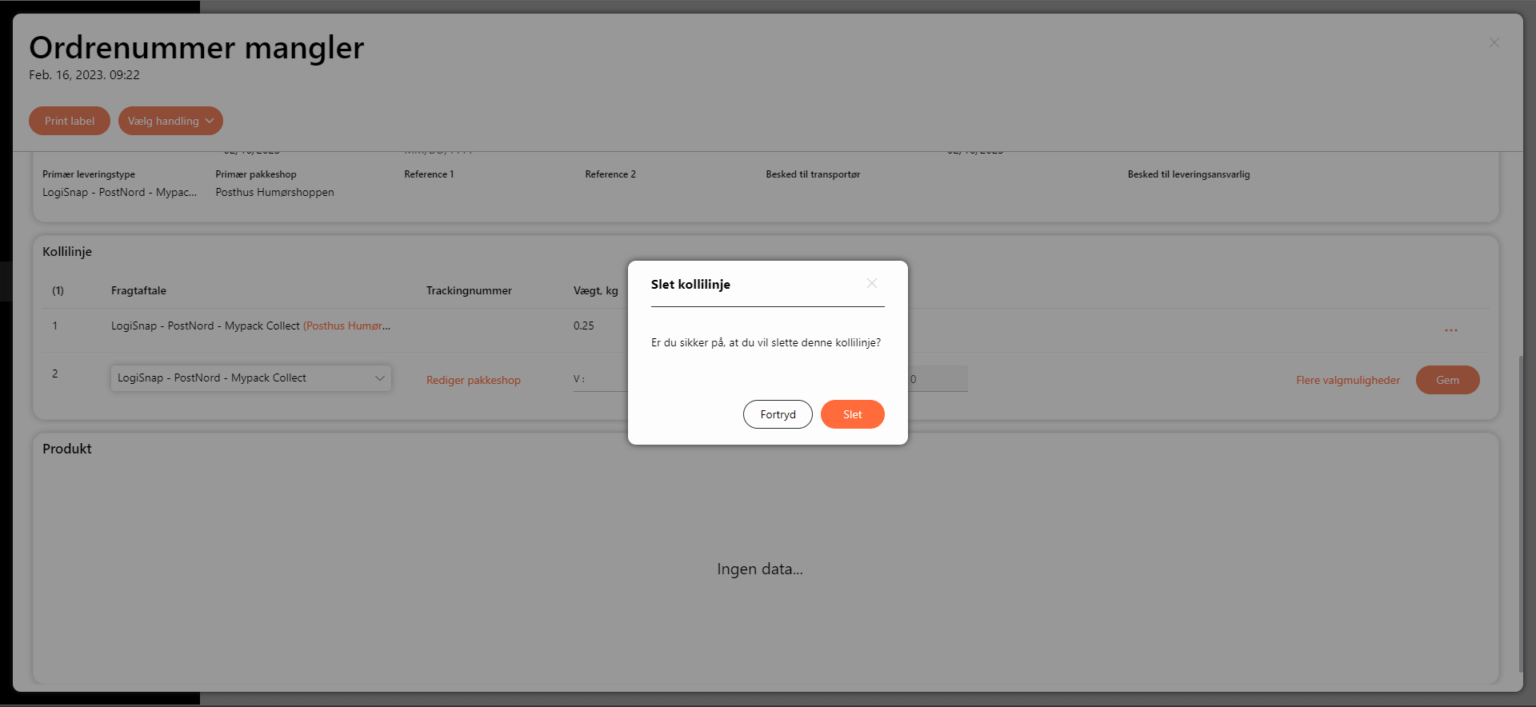Click the dropdown arrow on the fragtaftale selector

(x=380, y=378)
